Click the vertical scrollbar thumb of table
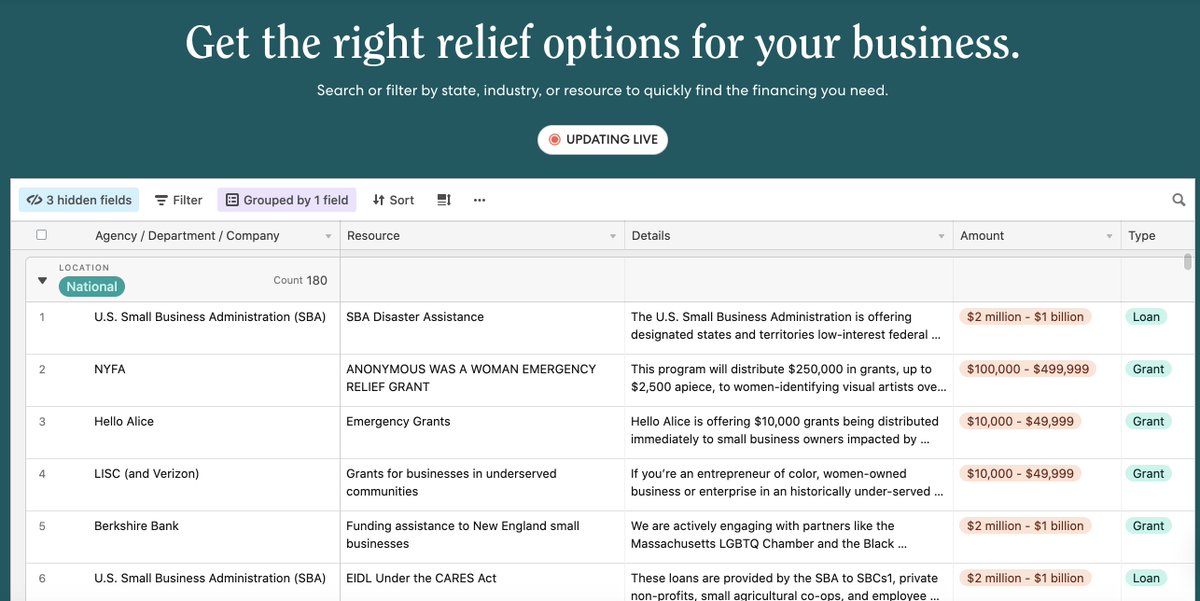 point(1188,262)
